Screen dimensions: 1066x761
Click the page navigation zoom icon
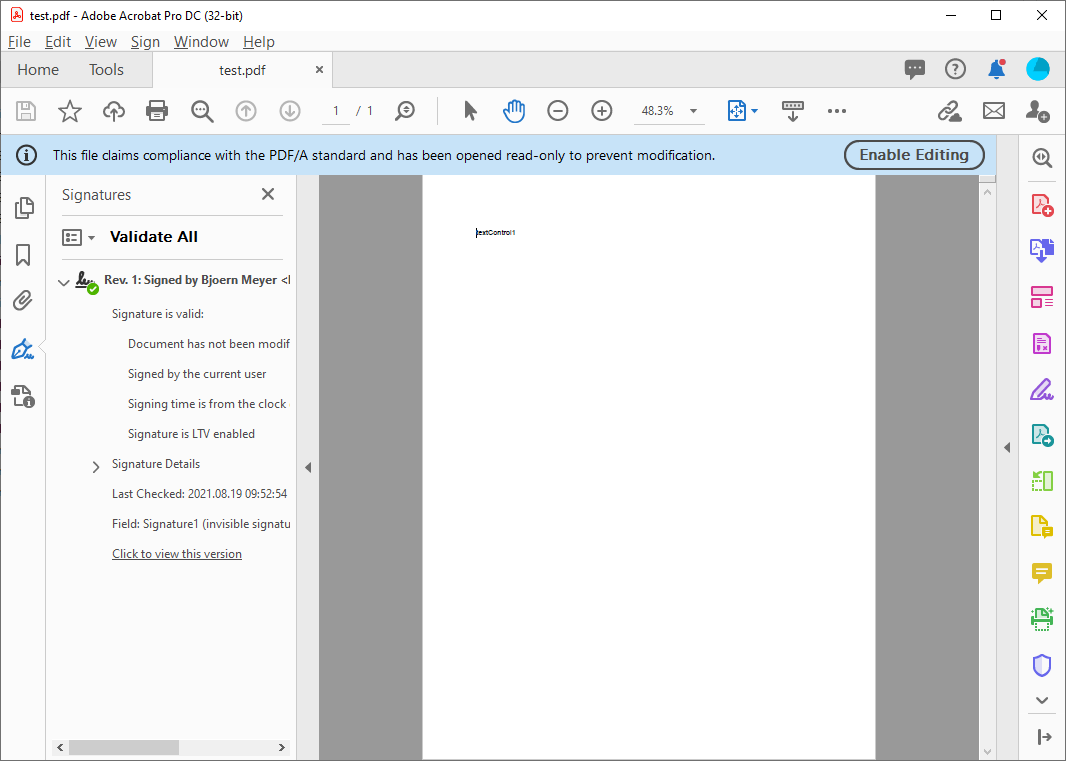405,111
